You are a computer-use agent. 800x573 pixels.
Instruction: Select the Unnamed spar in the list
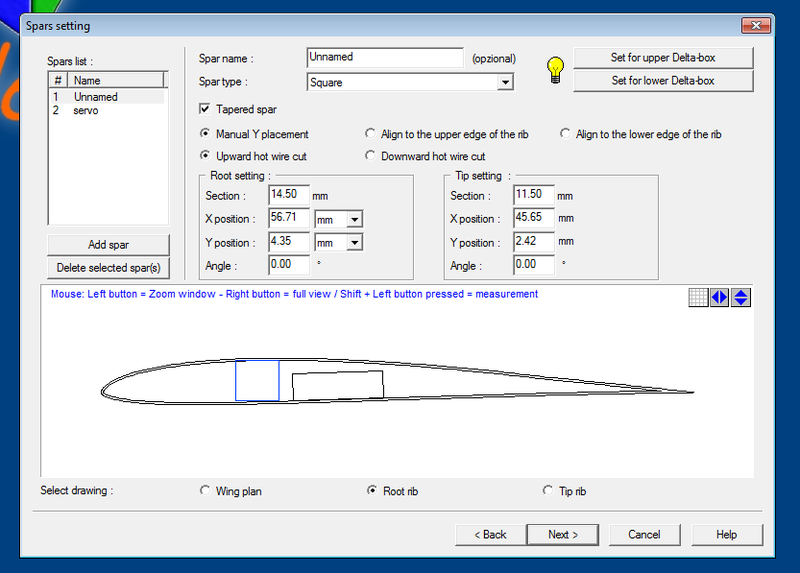point(96,97)
